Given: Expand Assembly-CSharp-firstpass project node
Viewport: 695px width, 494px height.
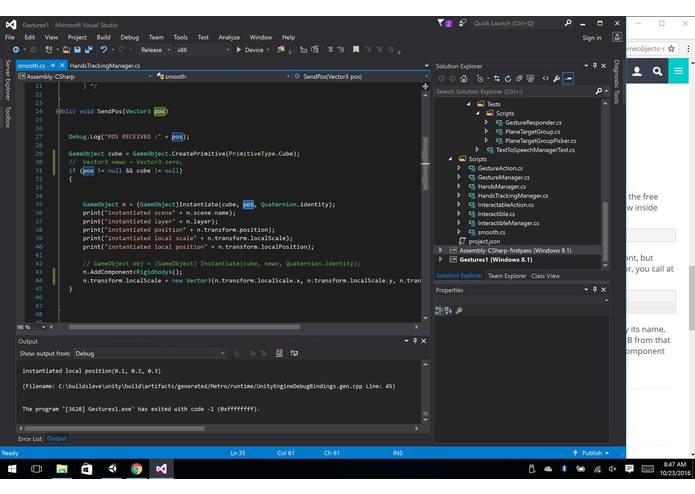Looking at the screenshot, I should [441, 250].
